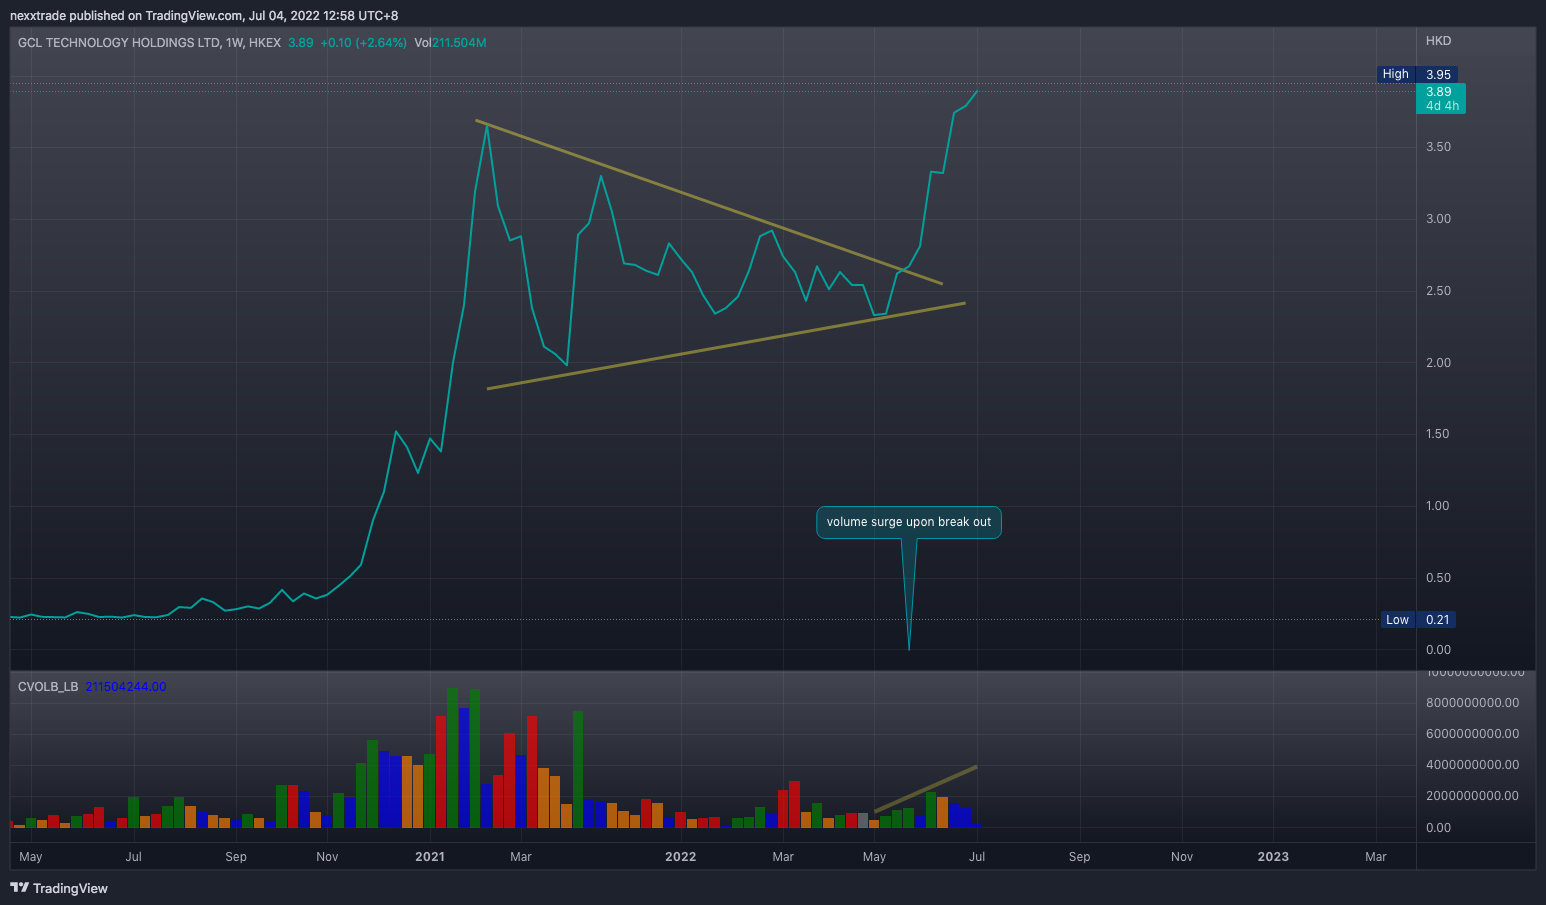The image size is (1546, 905).
Task: Select the rising trendline over volume bars
Action: coord(925,789)
